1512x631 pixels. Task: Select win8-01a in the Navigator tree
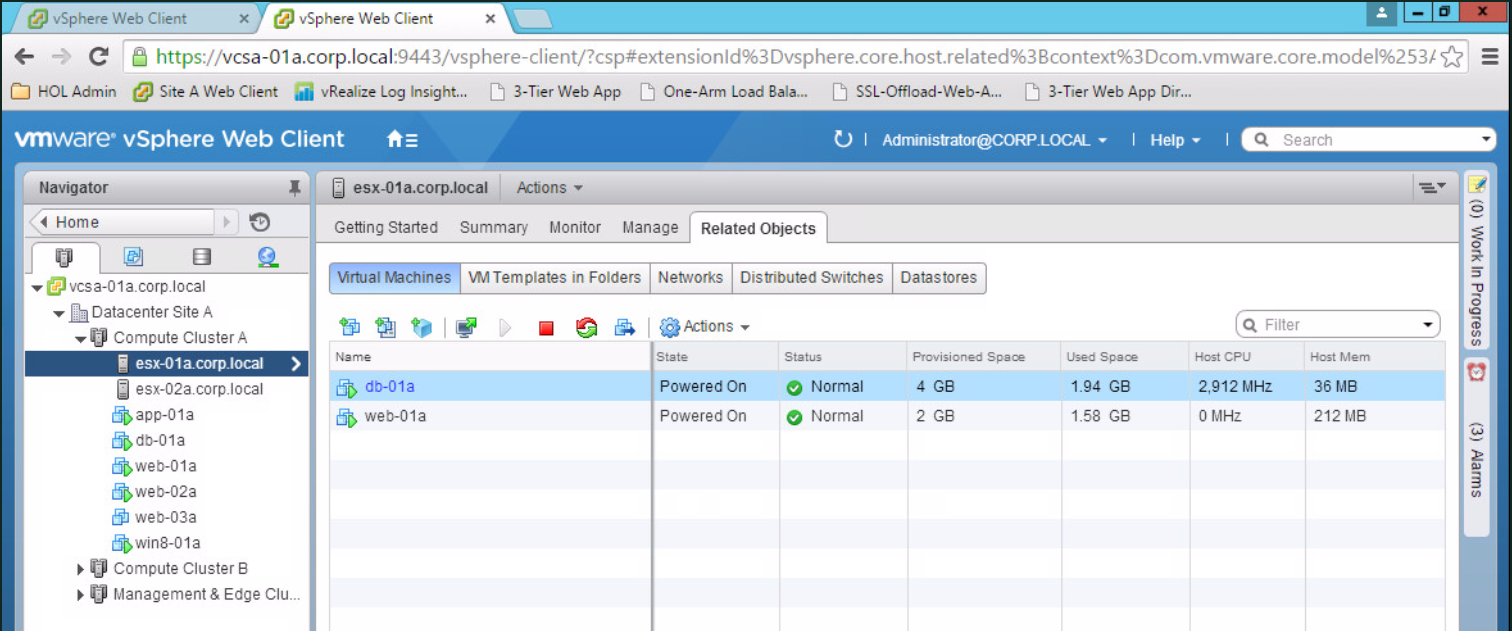tap(167, 543)
